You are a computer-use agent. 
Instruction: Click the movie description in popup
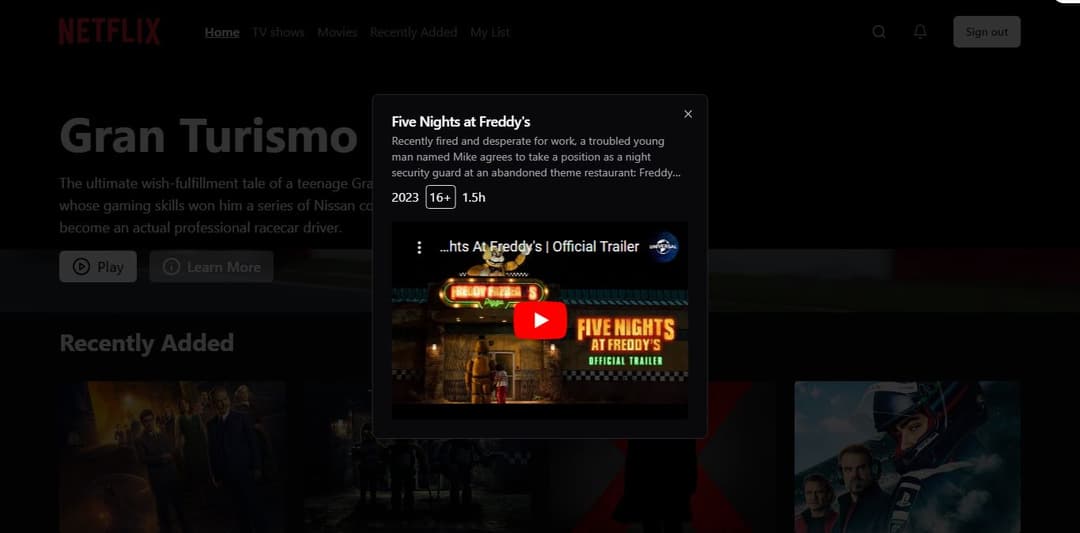[536, 157]
